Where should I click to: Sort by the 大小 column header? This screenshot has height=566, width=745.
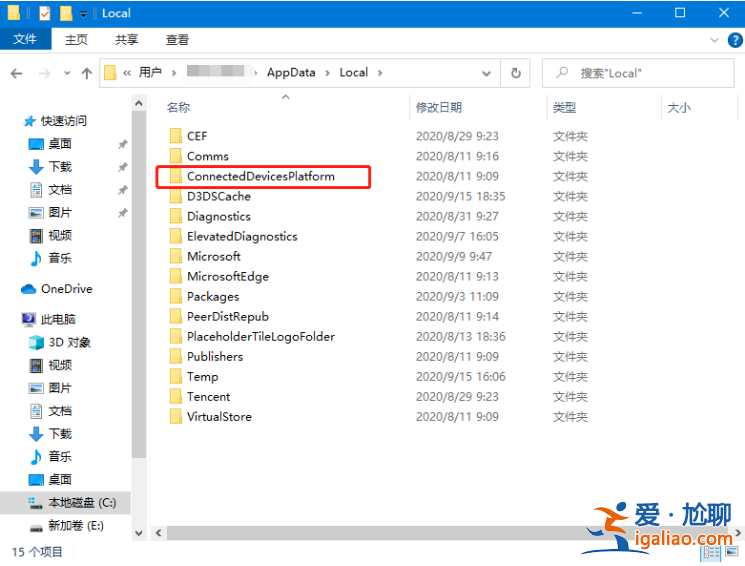[x=679, y=107]
